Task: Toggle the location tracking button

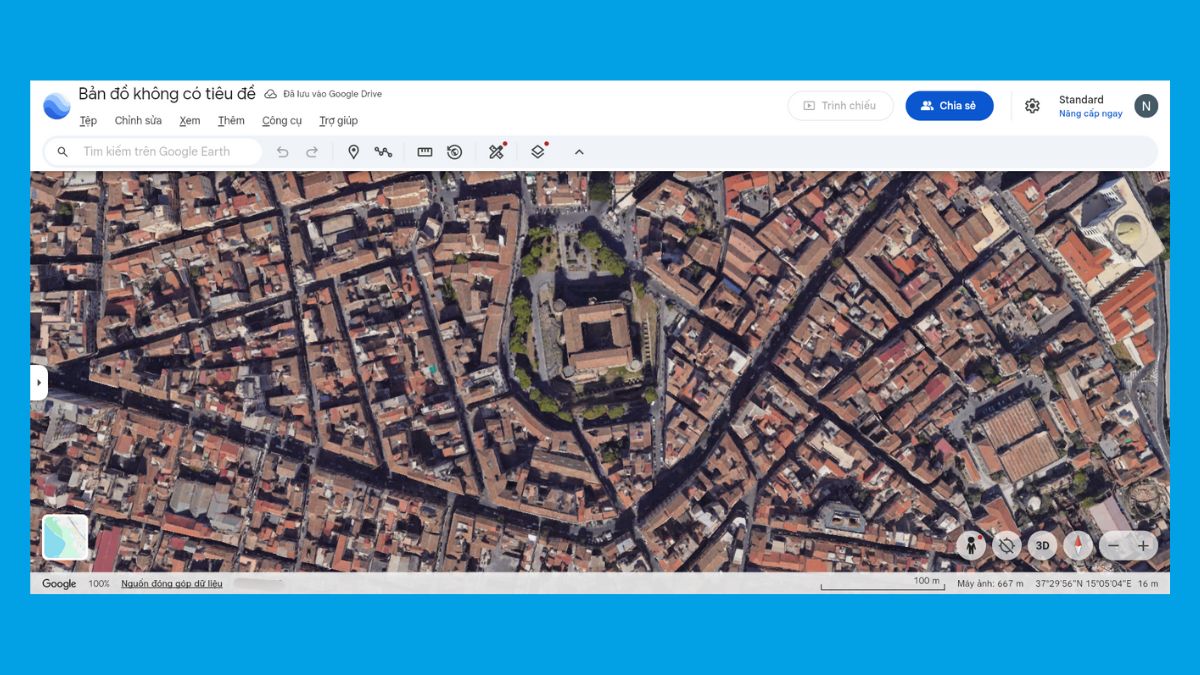Action: pyautogui.click(x=1007, y=545)
